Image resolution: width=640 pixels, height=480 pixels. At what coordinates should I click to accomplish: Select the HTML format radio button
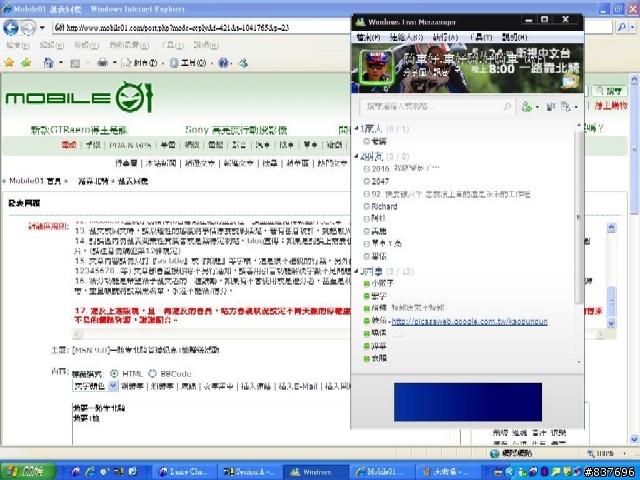[x=114, y=373]
